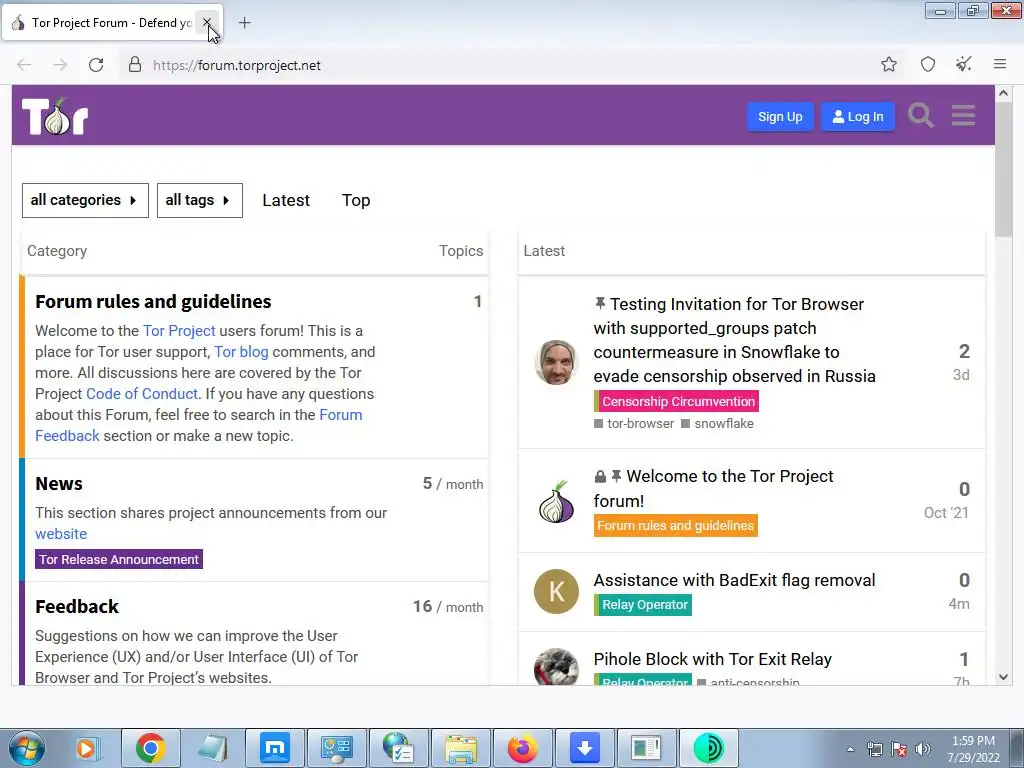Click the media player taskbar icon
Screen dimensions: 1024x768
tap(86, 748)
